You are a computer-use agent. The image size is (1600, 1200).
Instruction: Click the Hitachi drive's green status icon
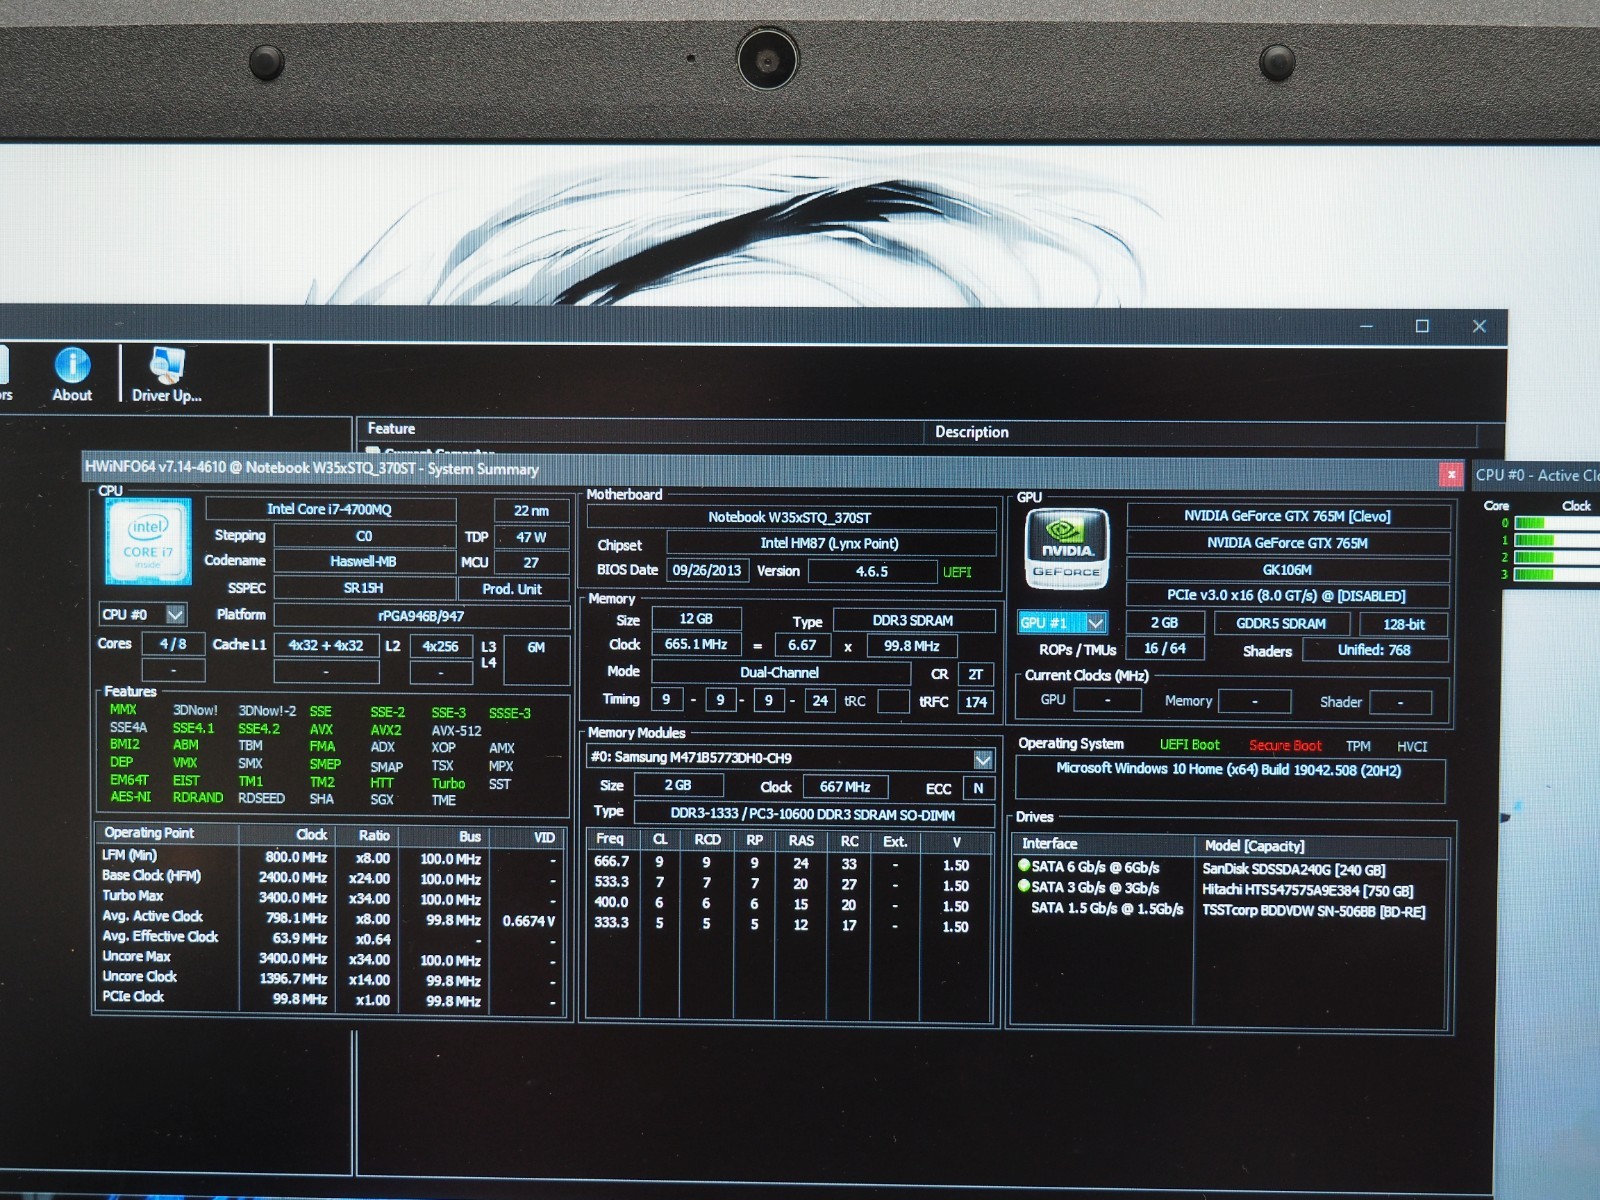[1024, 886]
